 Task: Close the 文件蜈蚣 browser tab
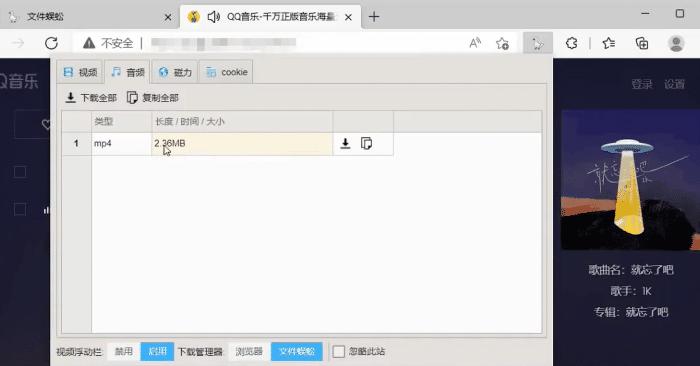pos(168,17)
